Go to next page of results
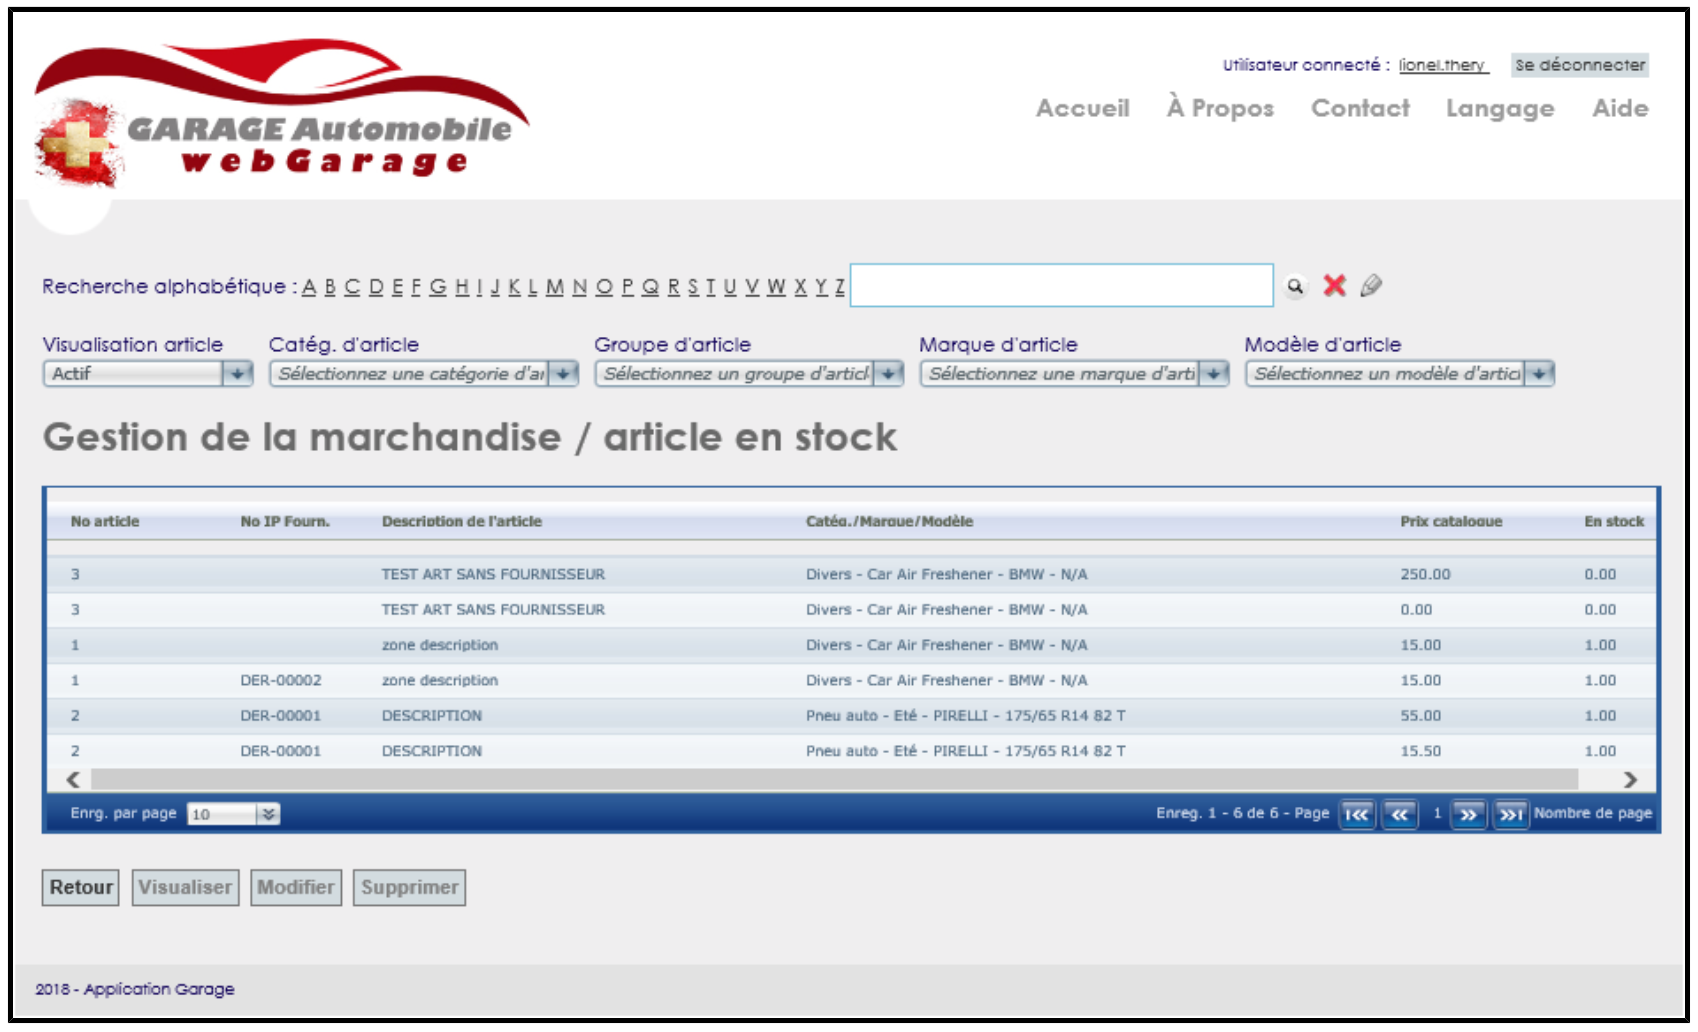The width and height of the screenshot is (1698, 1032). coord(1468,815)
